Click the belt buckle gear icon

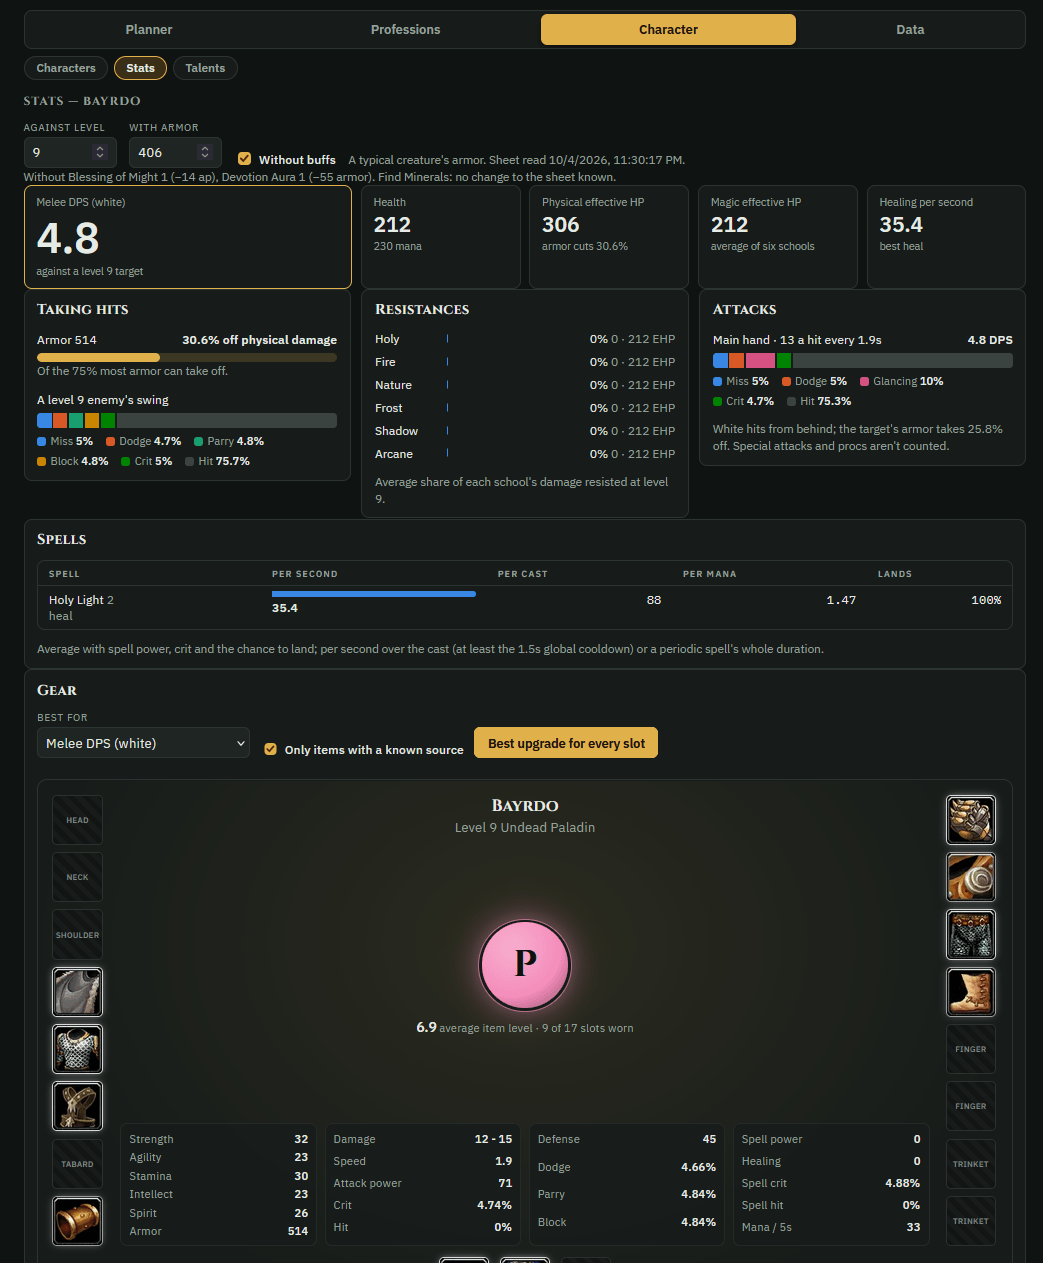click(x=971, y=877)
